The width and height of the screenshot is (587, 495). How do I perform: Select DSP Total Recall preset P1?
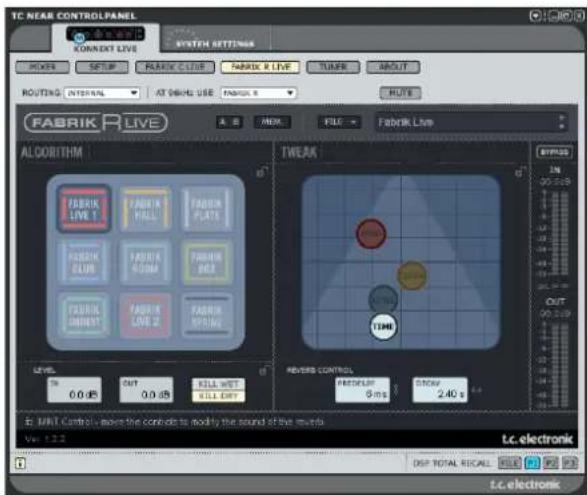tap(532, 463)
